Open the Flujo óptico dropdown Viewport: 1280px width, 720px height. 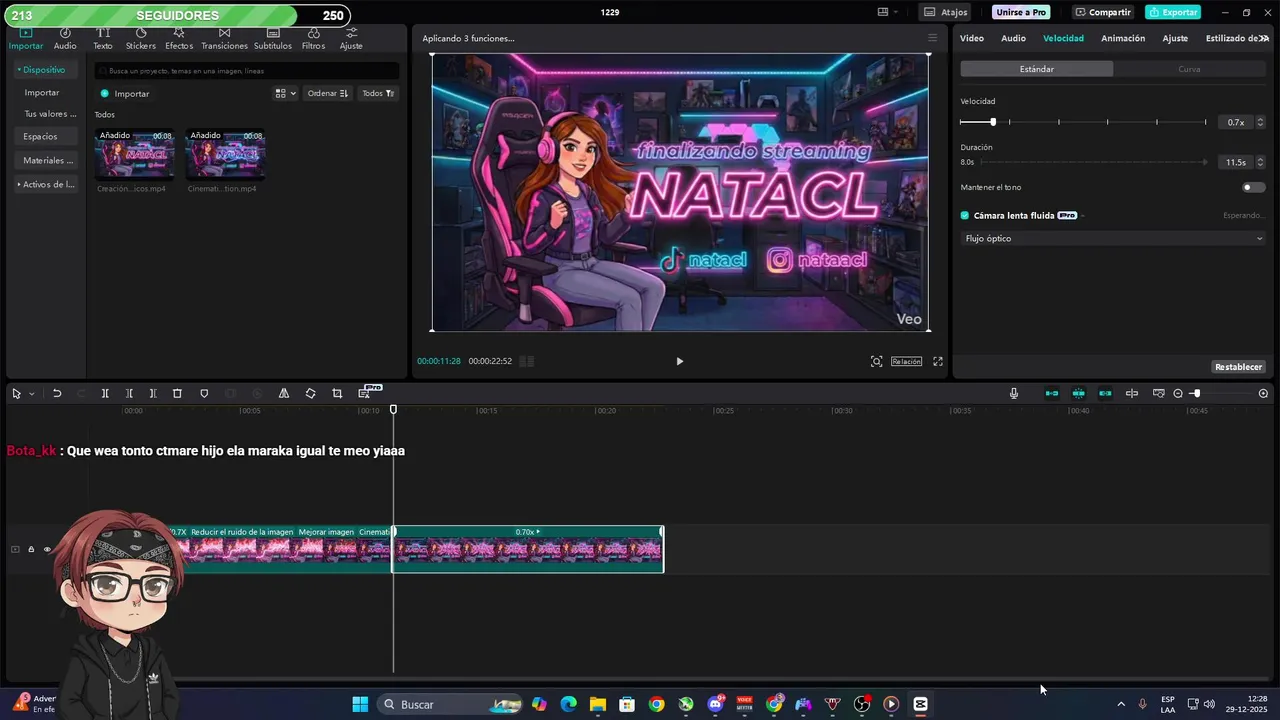[1113, 238]
